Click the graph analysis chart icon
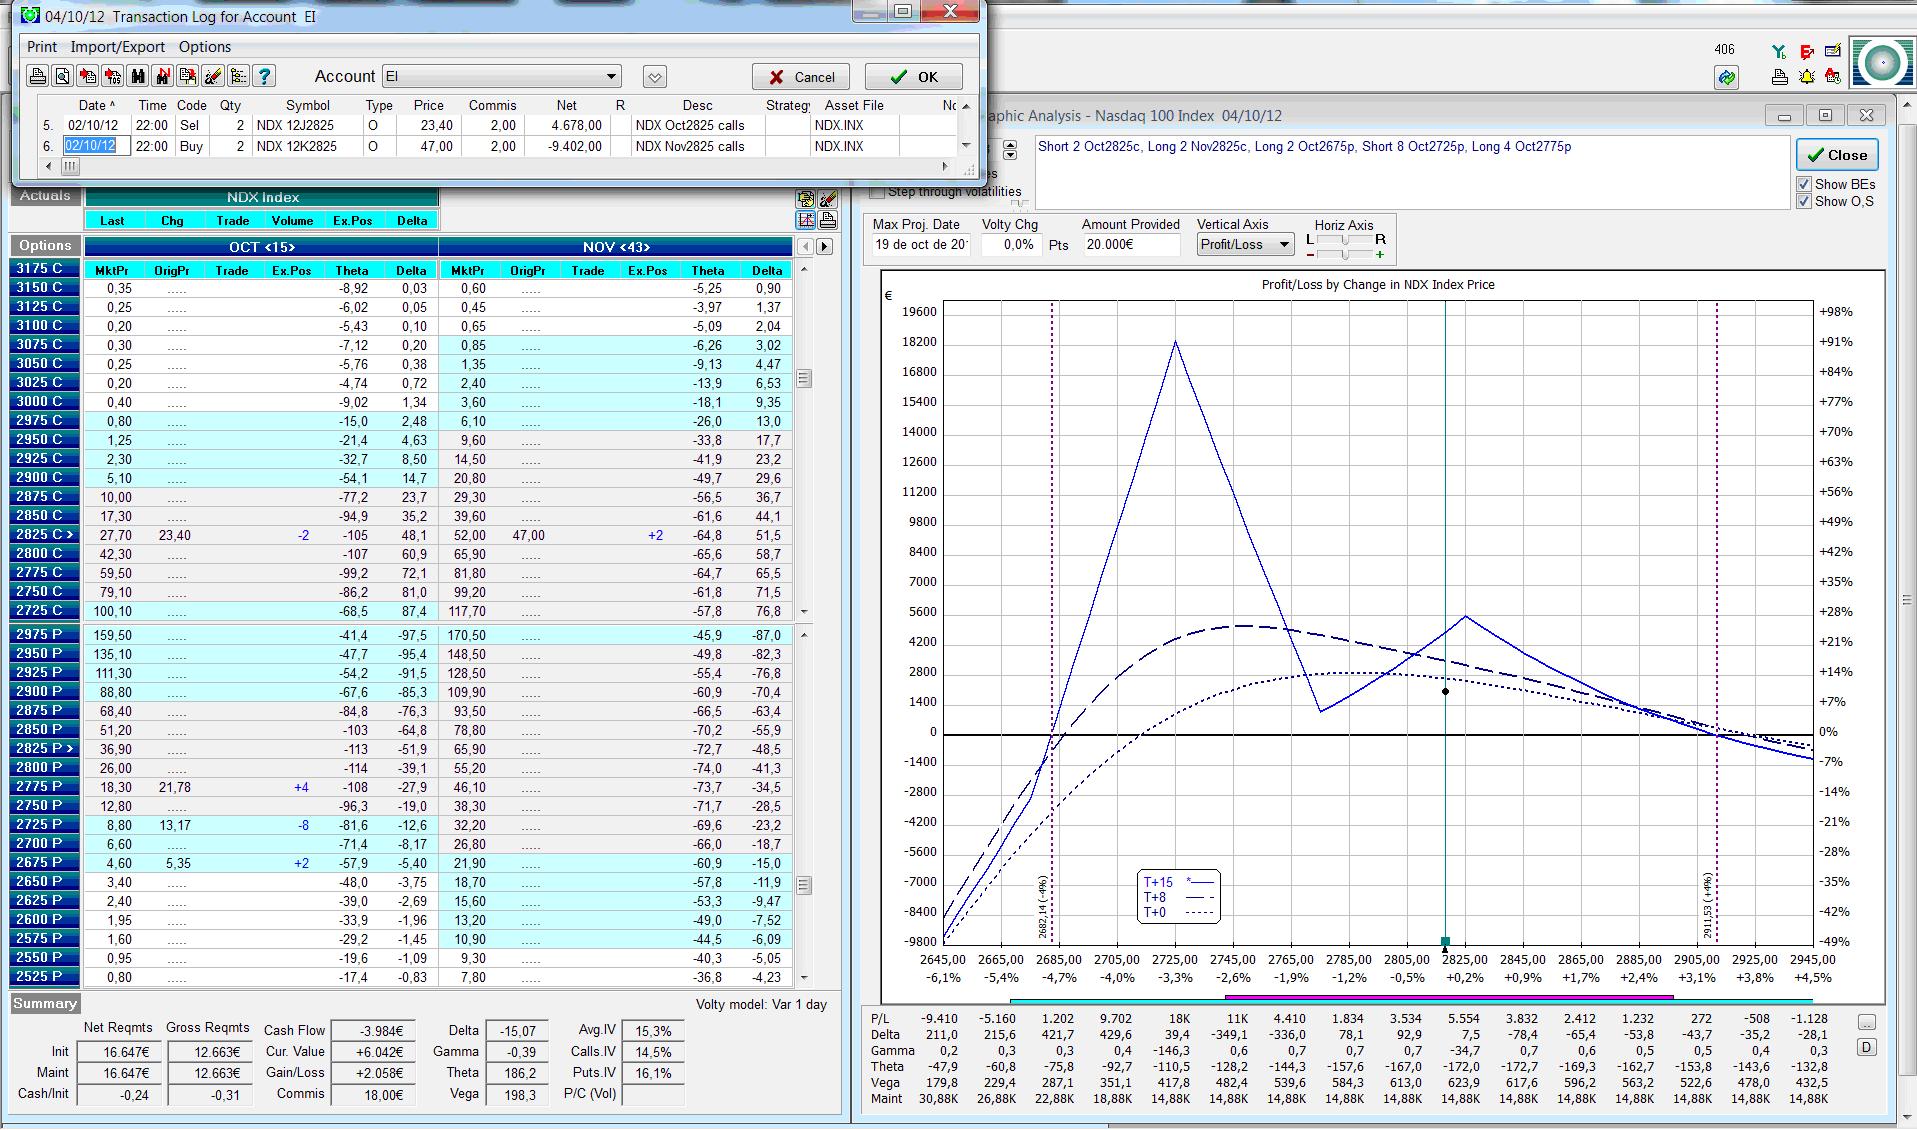Screen dimensions: 1917x1130 (x=806, y=219)
